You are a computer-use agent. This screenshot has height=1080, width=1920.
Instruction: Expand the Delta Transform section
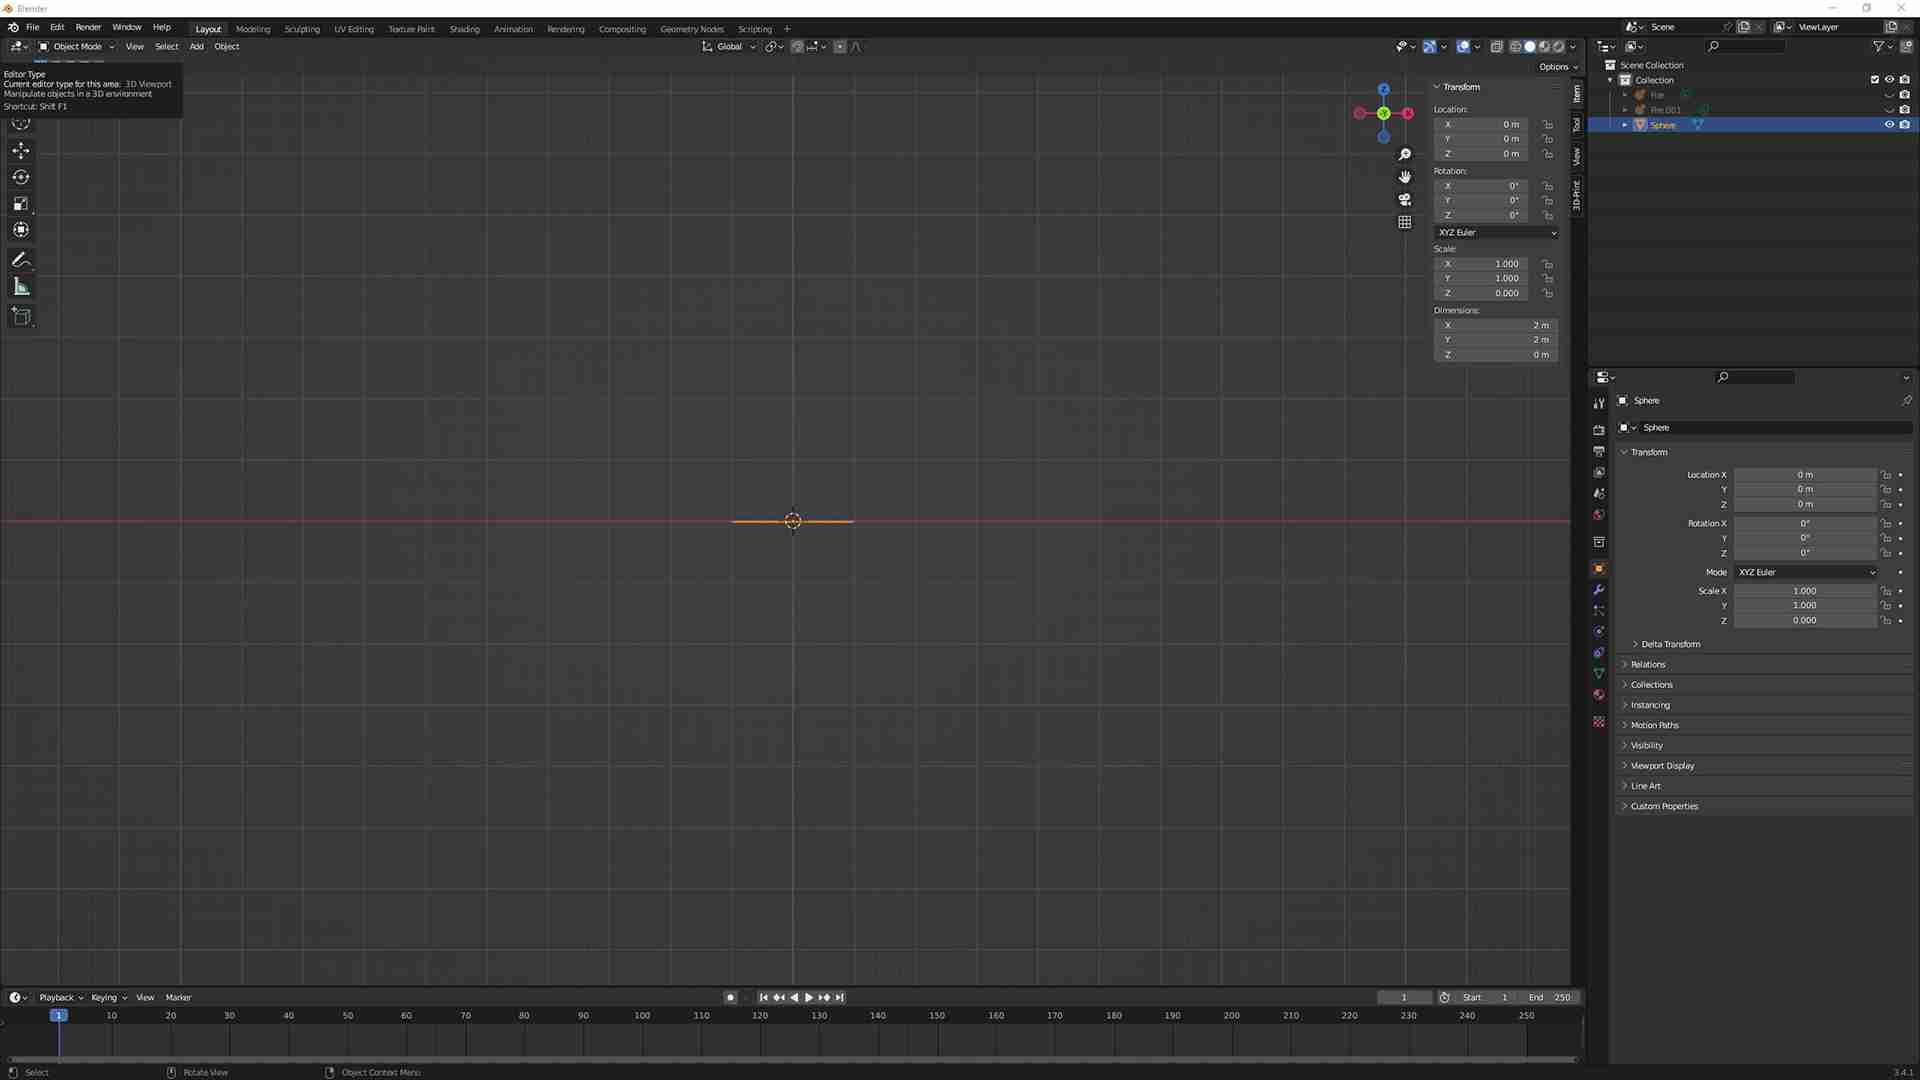coord(1670,644)
